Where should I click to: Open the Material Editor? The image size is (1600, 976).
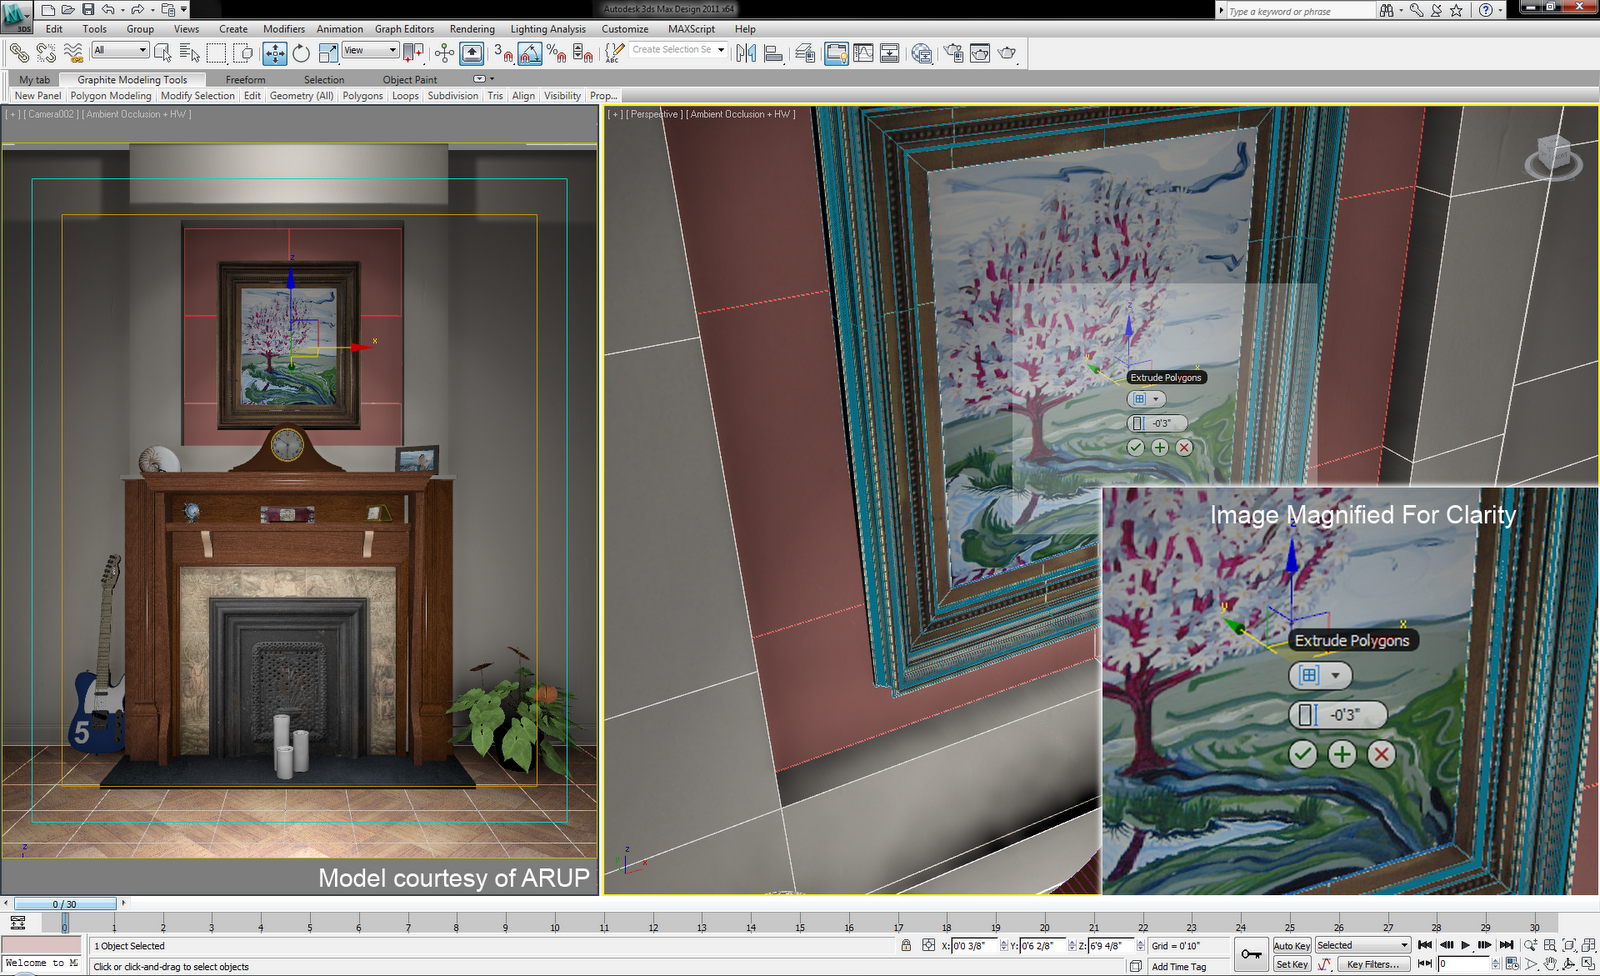coord(922,52)
